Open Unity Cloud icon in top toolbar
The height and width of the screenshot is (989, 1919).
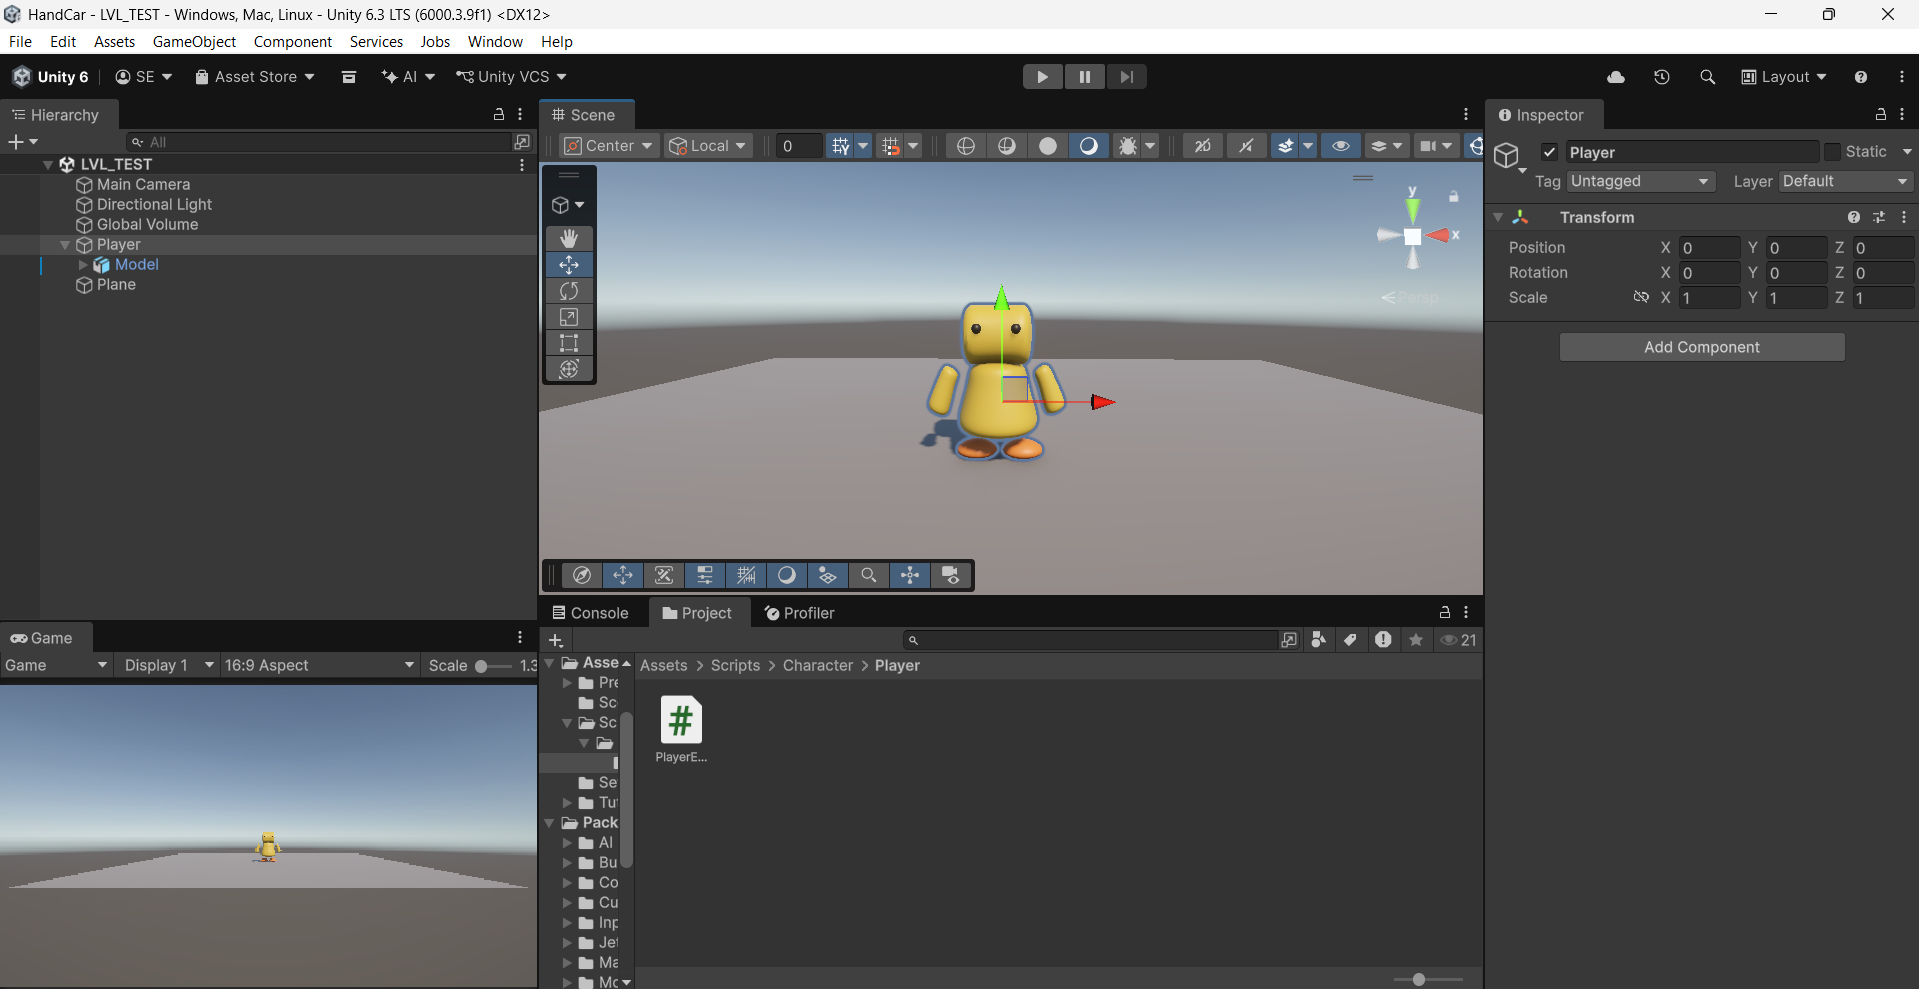1616,77
